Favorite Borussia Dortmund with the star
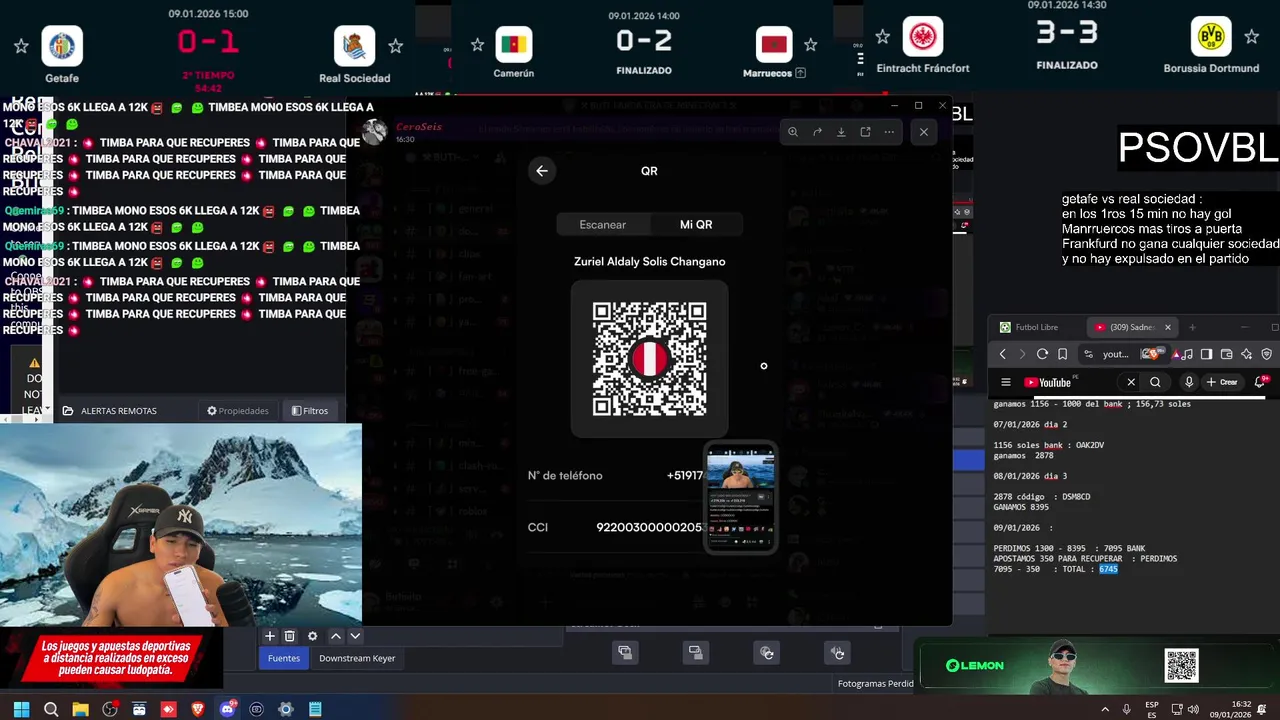 (1251, 37)
